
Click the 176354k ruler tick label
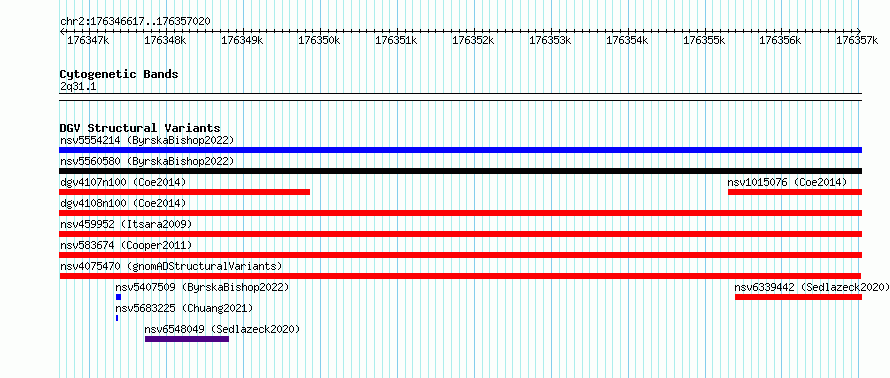click(627, 40)
